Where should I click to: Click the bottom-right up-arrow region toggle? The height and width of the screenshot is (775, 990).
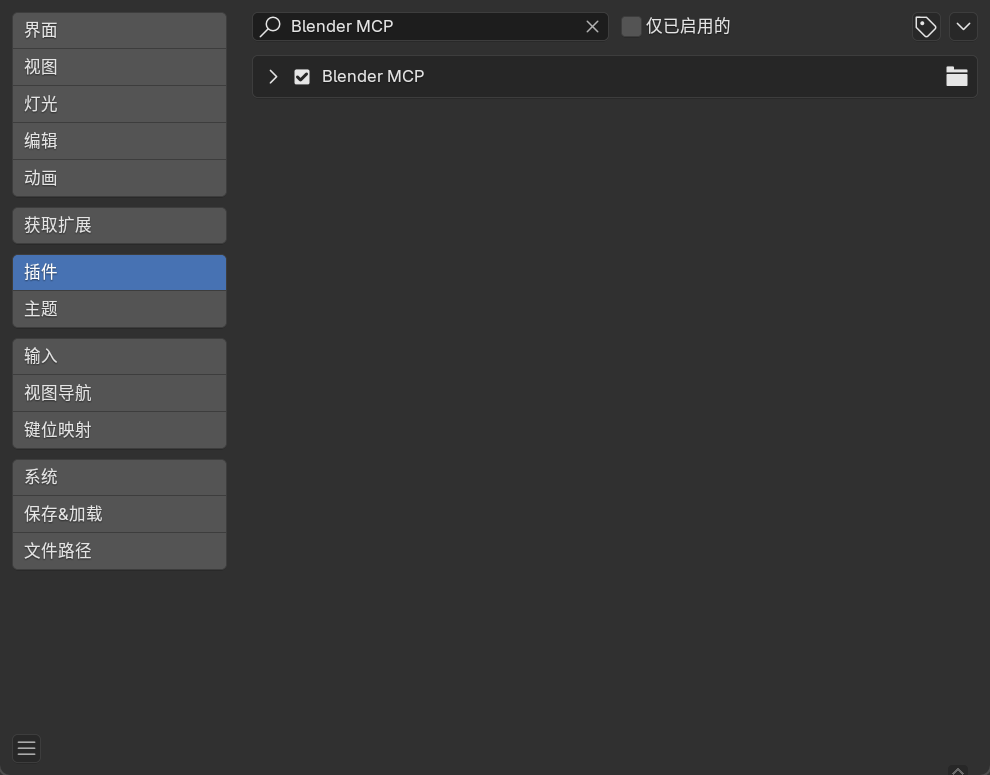pyautogui.click(x=958, y=771)
